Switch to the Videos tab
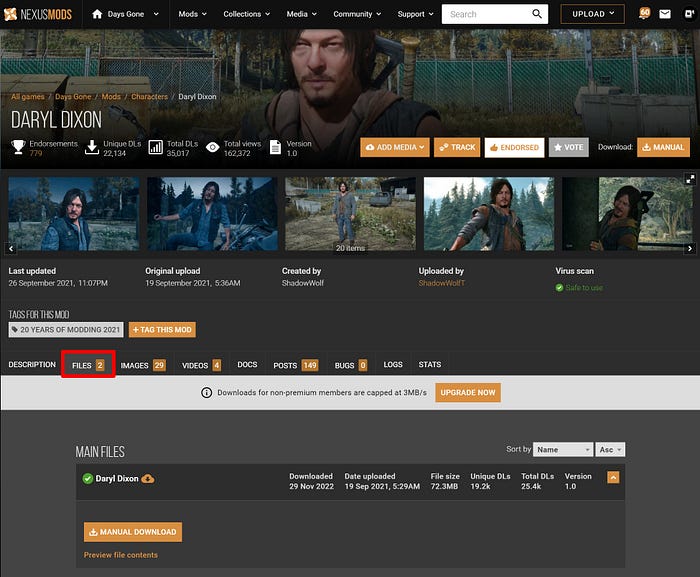The image size is (700, 577). click(x=201, y=365)
